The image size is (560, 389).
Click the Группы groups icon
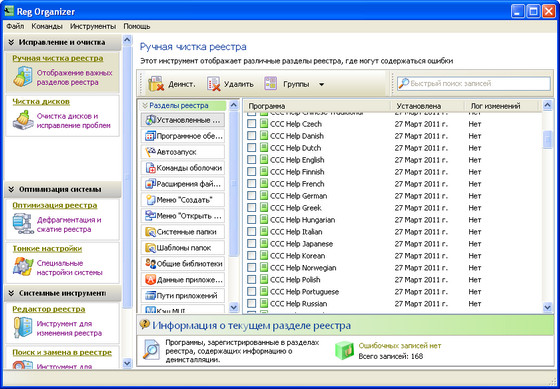click(270, 84)
